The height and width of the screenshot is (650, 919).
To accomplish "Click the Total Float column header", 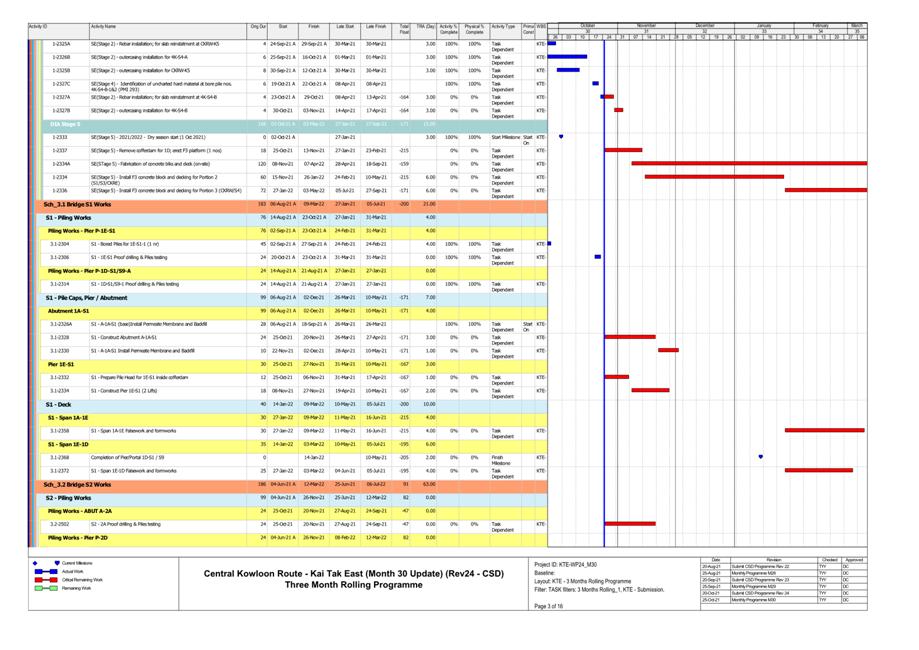I will click(x=404, y=29).
